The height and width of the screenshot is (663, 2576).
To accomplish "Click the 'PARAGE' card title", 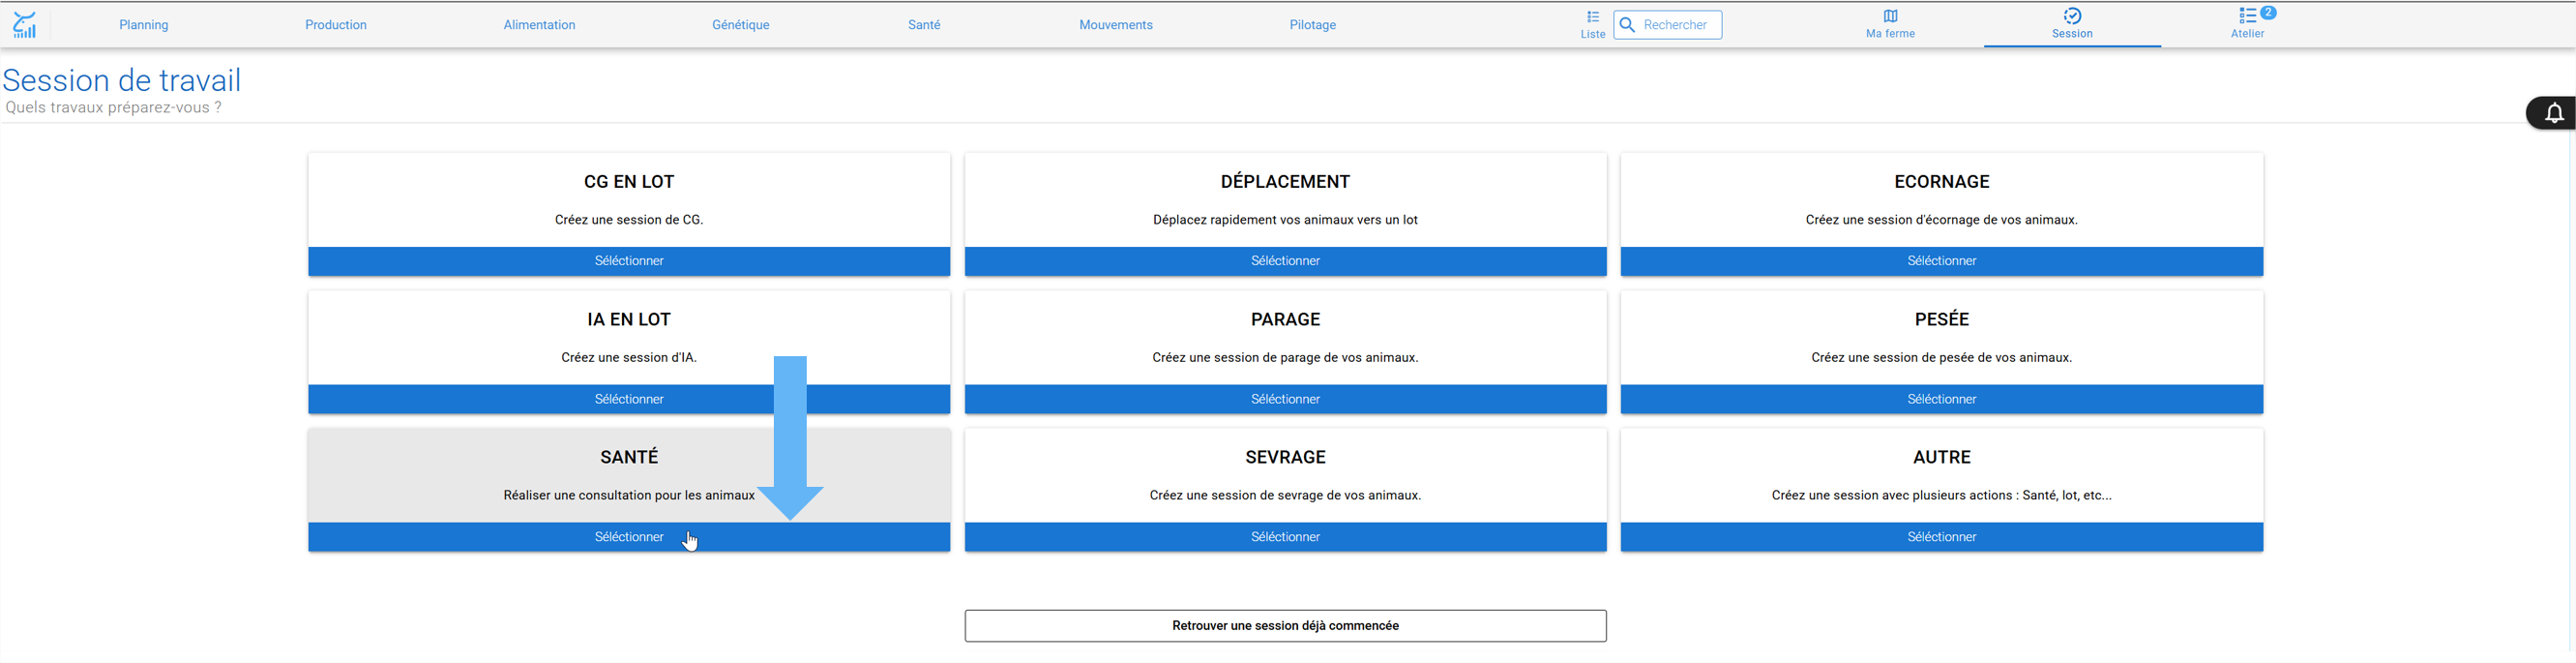I will pos(1285,320).
